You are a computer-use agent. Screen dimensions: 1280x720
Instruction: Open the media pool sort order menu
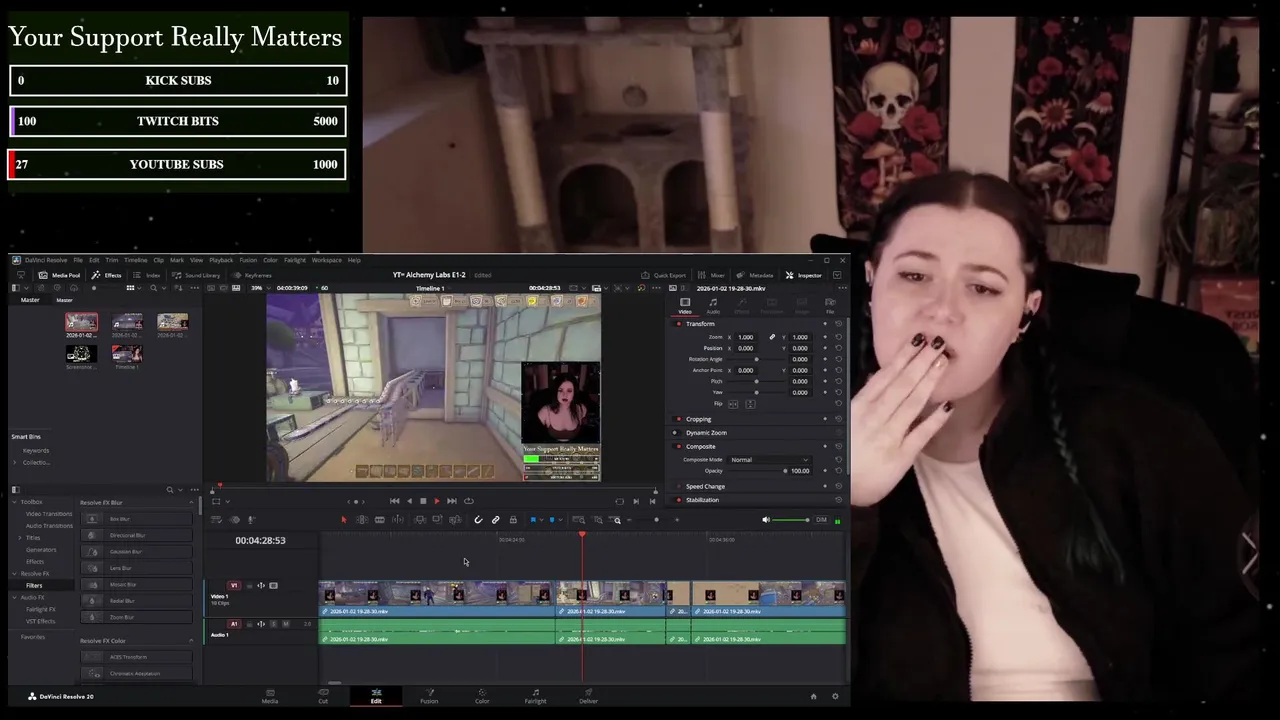[x=178, y=288]
